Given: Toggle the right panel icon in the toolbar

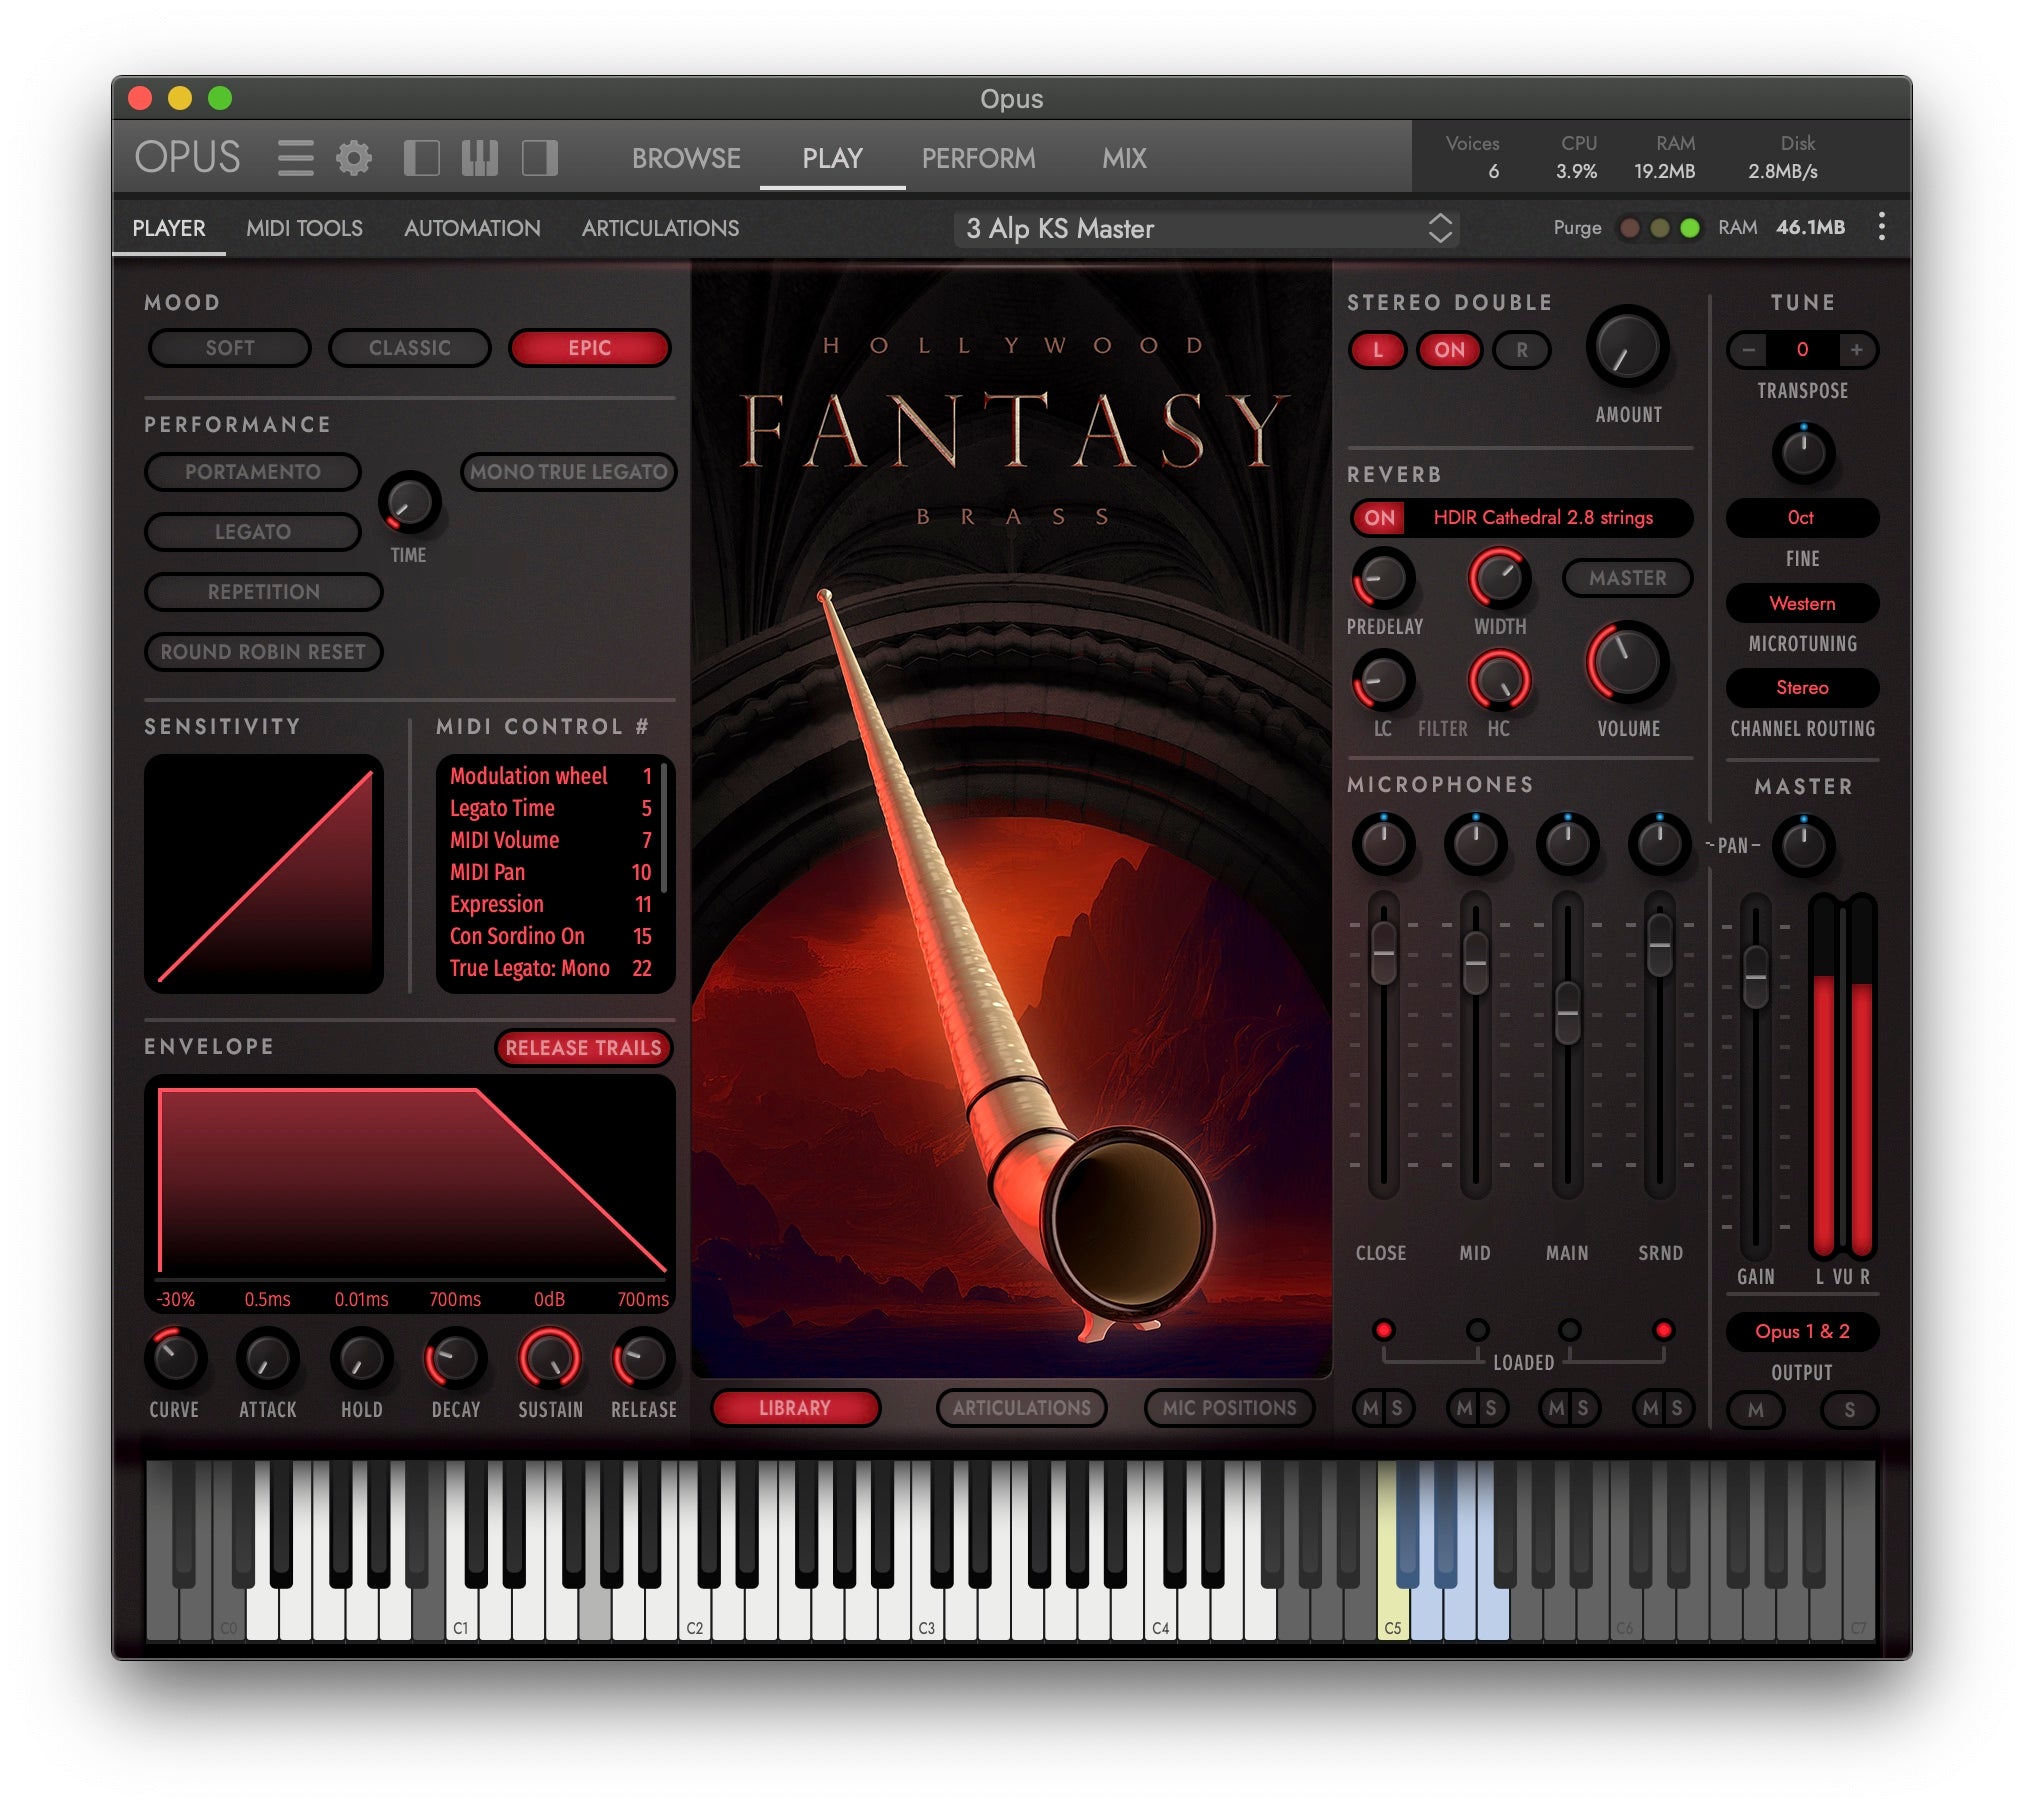Looking at the screenshot, I should pos(540,158).
